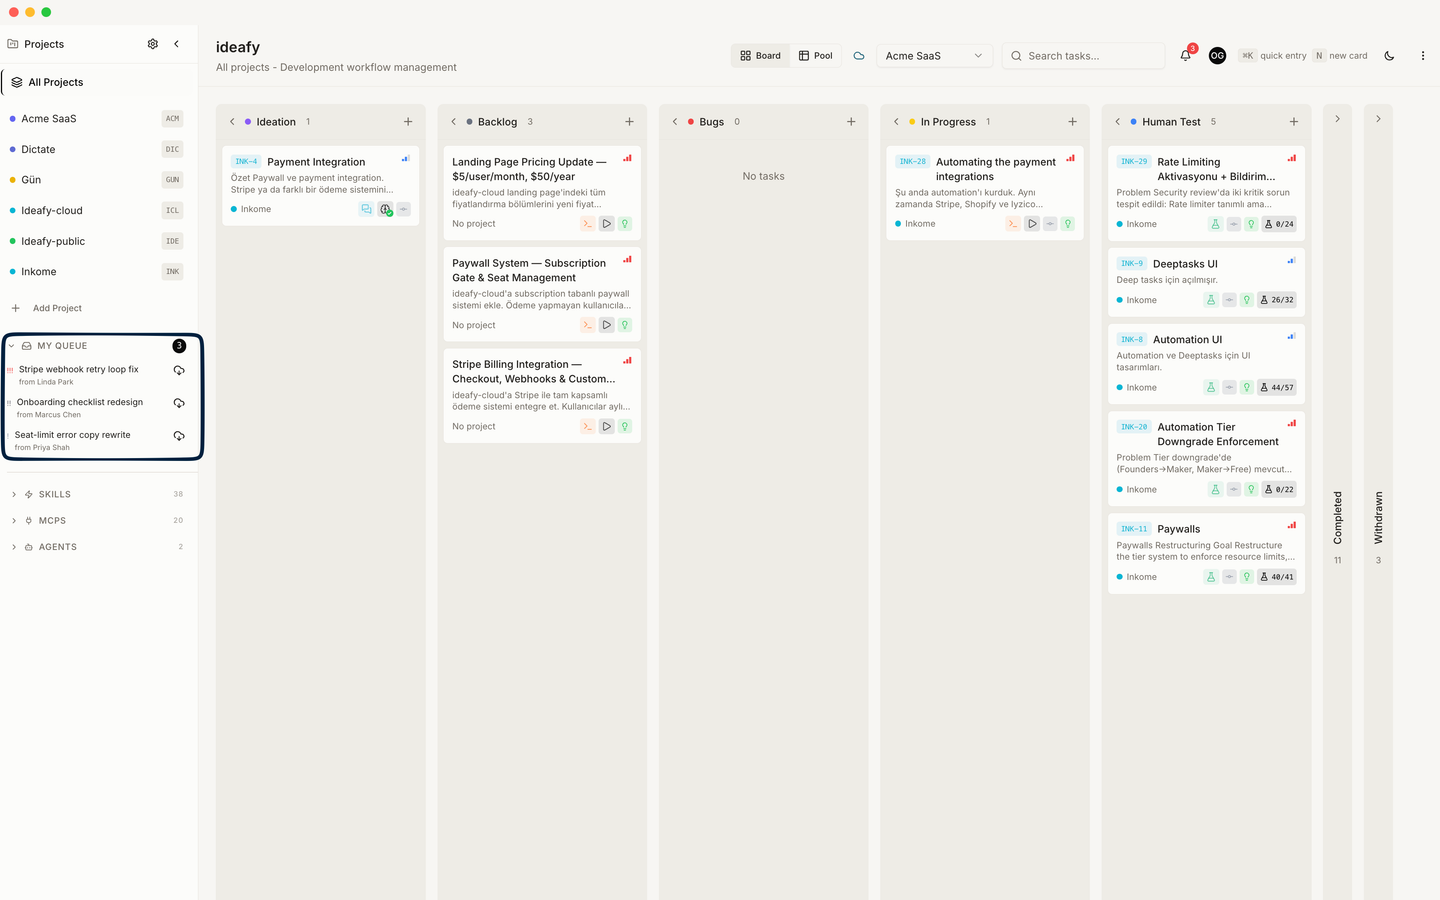This screenshot has width=1440, height=900.
Task: Select the Acme SaaS project in sidebar
Action: 96,118
